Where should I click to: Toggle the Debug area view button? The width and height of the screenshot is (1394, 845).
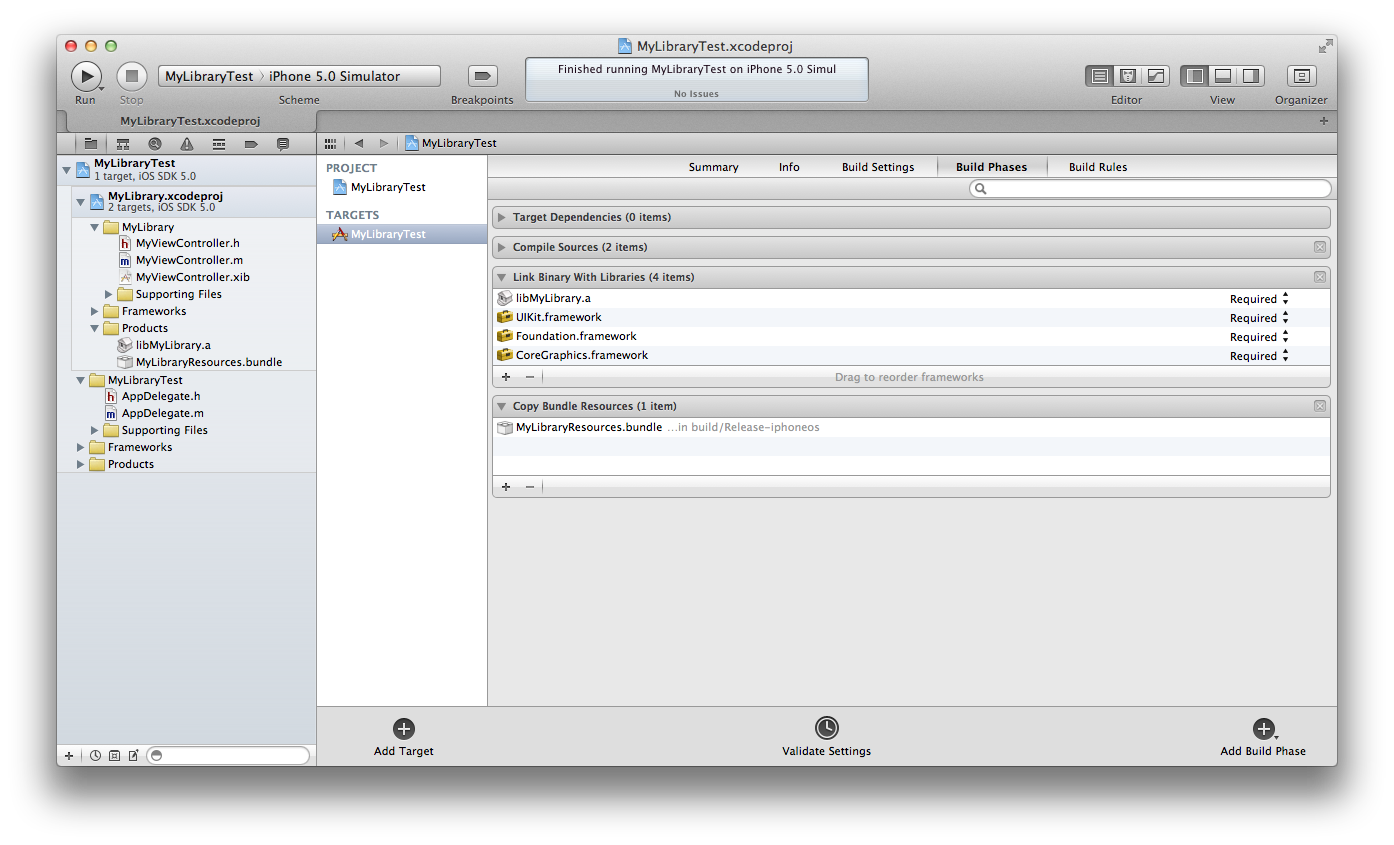pyautogui.click(x=1222, y=76)
